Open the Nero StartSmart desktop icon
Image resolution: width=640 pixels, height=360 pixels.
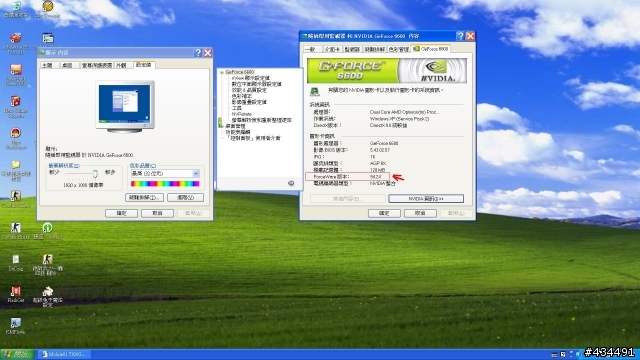tap(16, 138)
